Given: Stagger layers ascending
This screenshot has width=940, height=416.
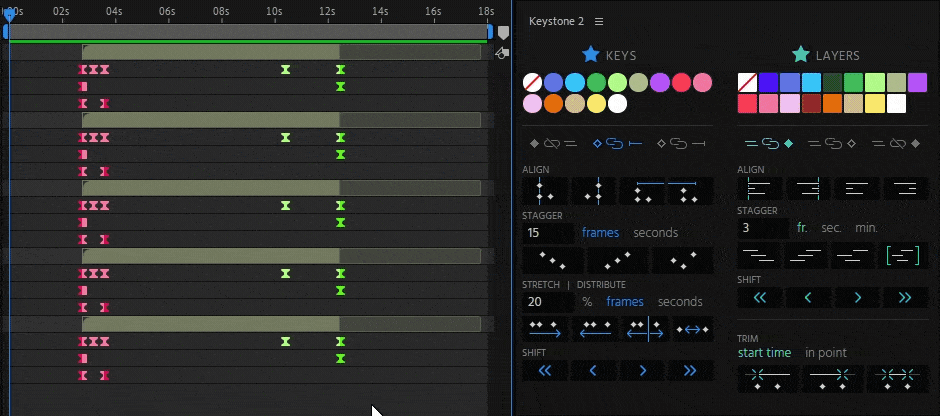Looking at the screenshot, I should point(808,255).
